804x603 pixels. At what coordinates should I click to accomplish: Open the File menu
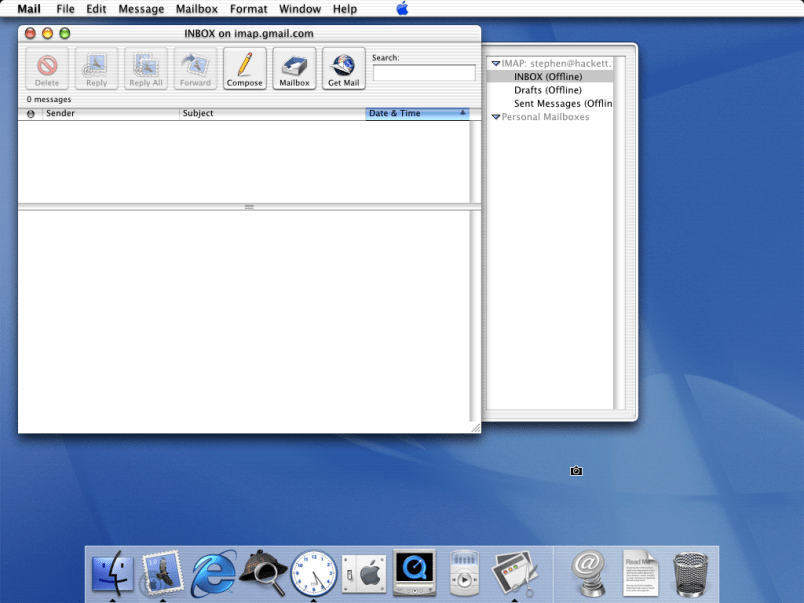65,9
